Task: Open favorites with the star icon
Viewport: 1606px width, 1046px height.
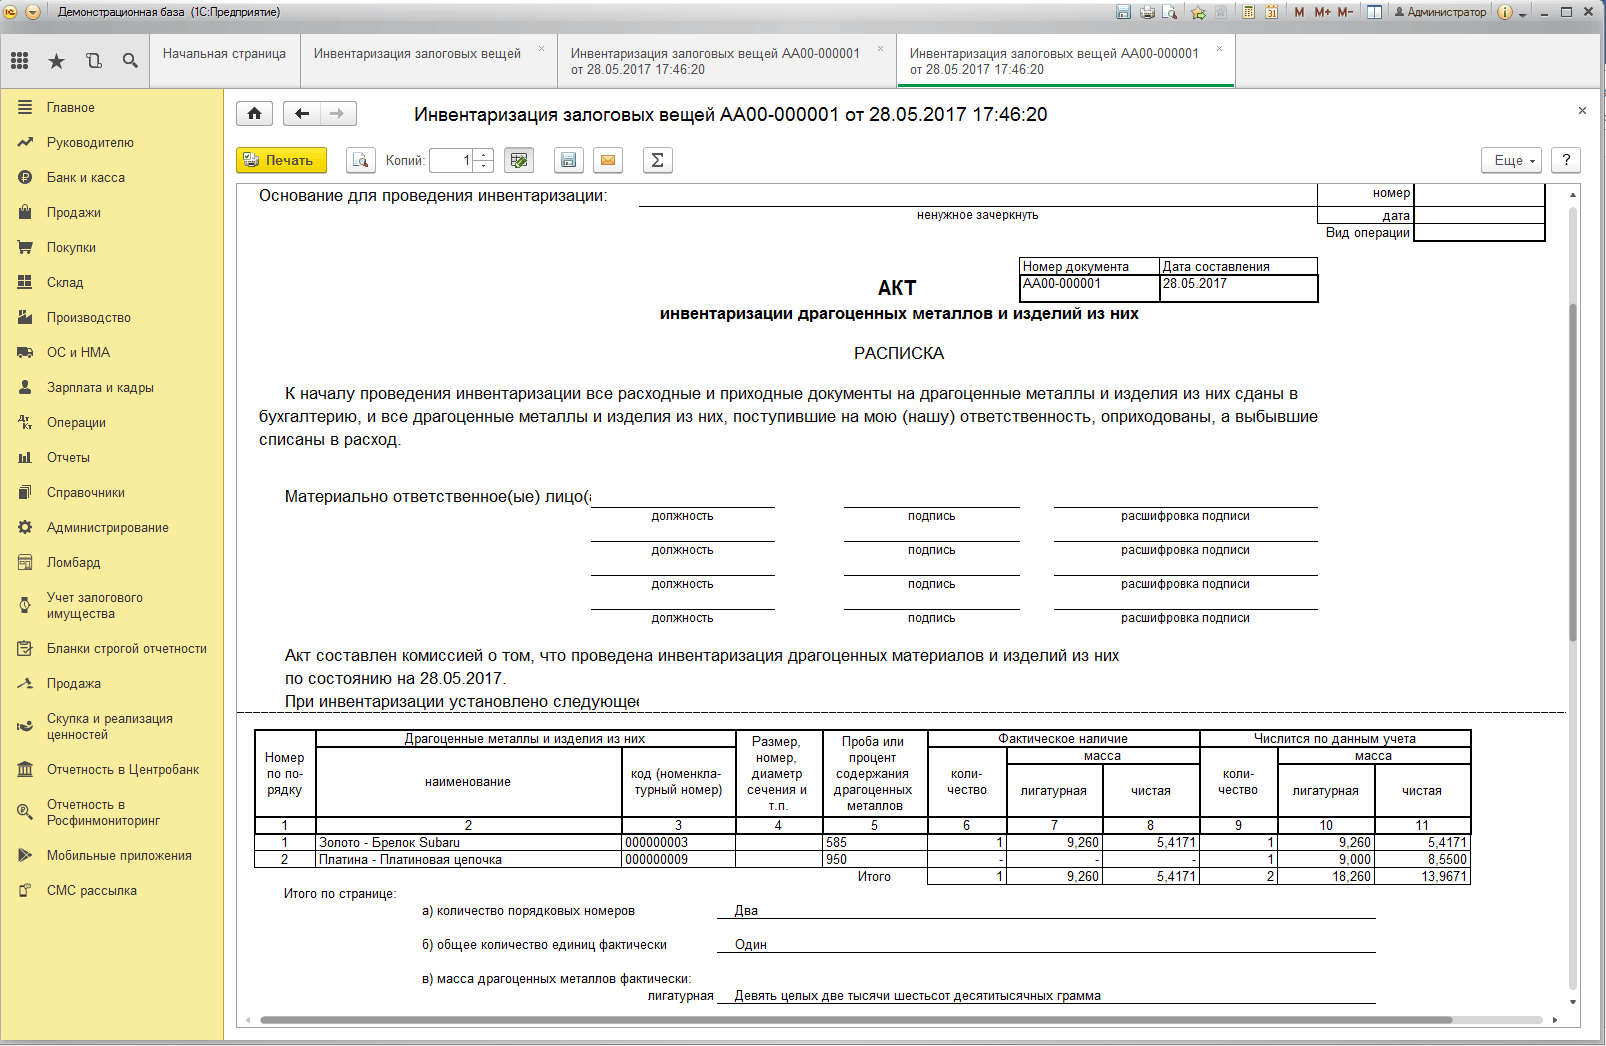Action: (x=56, y=61)
